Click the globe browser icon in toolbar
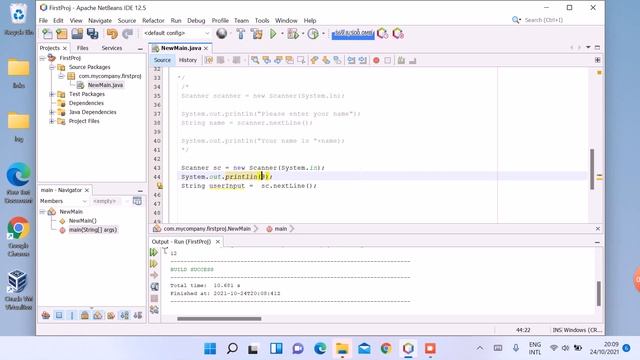The width and height of the screenshot is (640, 360). [222, 33]
